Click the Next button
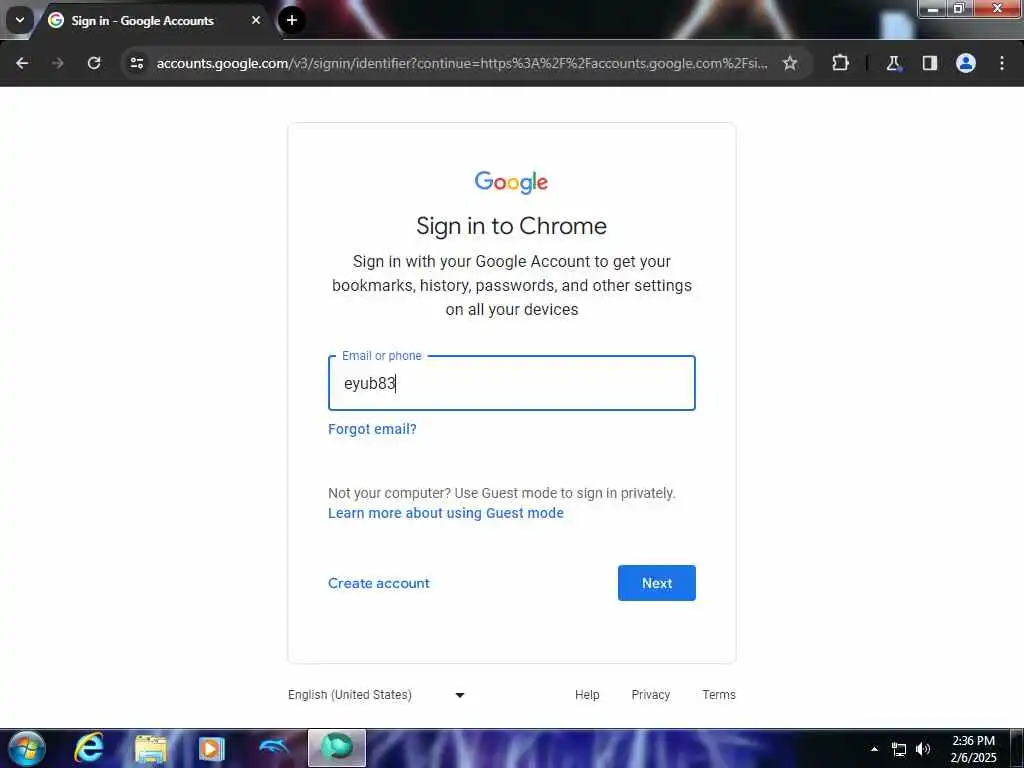 click(x=656, y=583)
